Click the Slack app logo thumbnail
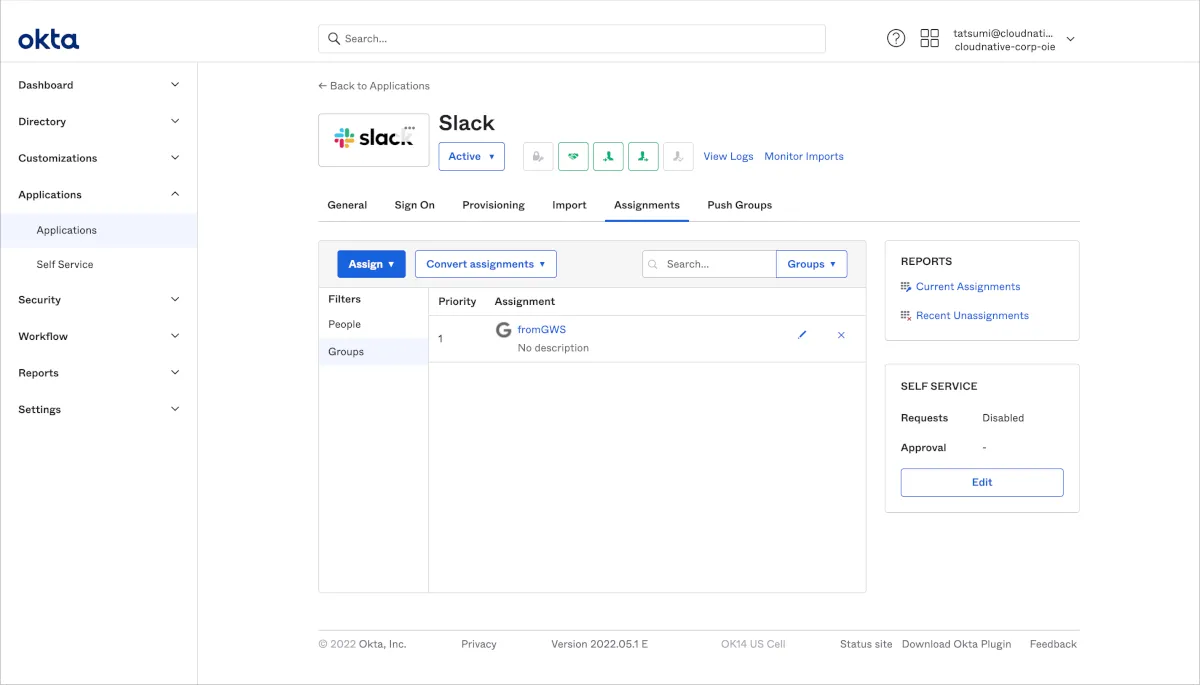This screenshot has height=685, width=1200. [x=366, y=140]
